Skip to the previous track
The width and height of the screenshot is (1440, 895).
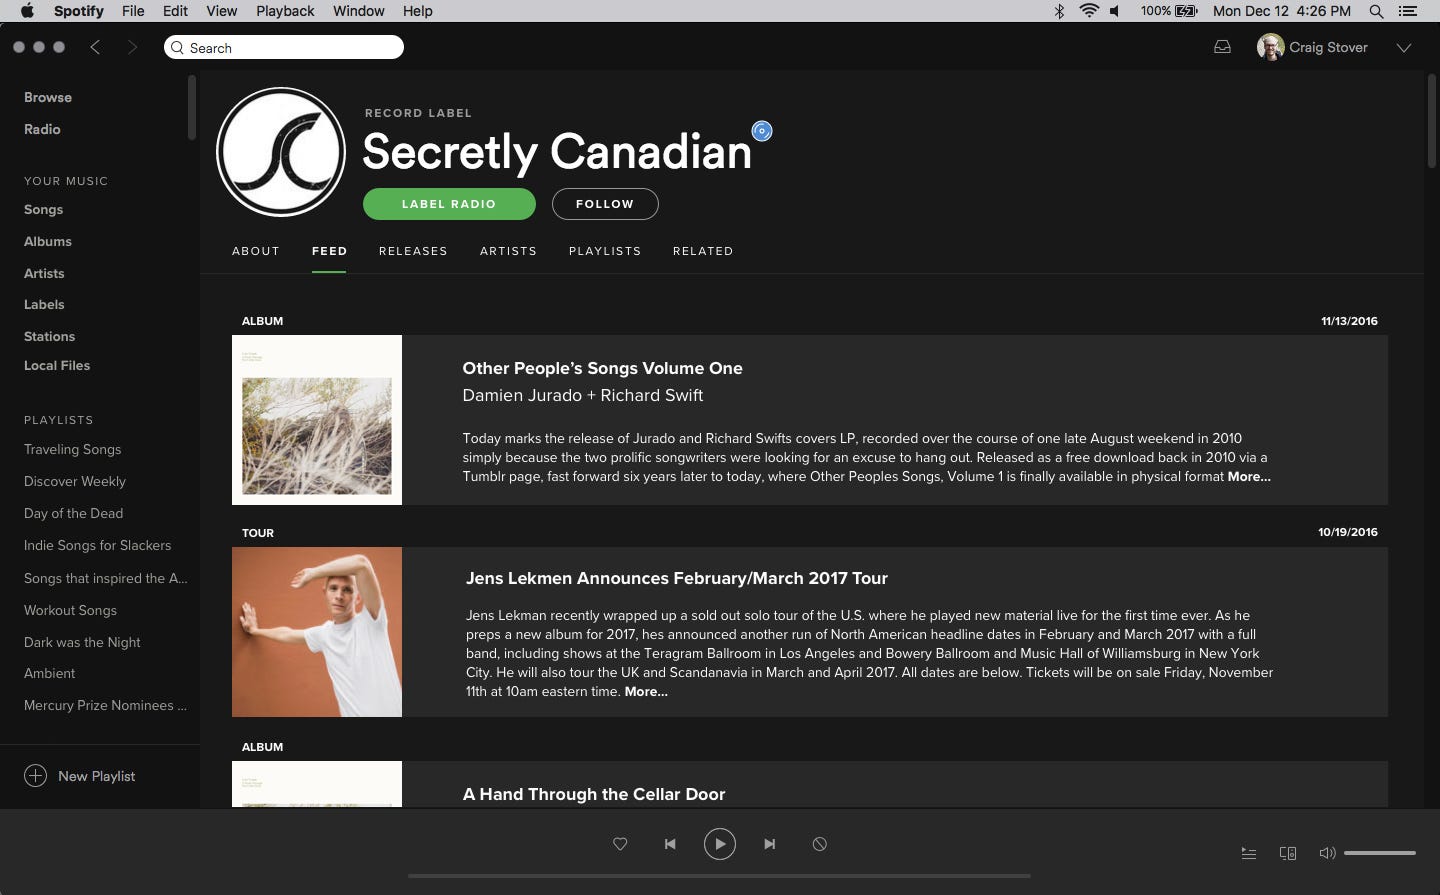point(670,844)
